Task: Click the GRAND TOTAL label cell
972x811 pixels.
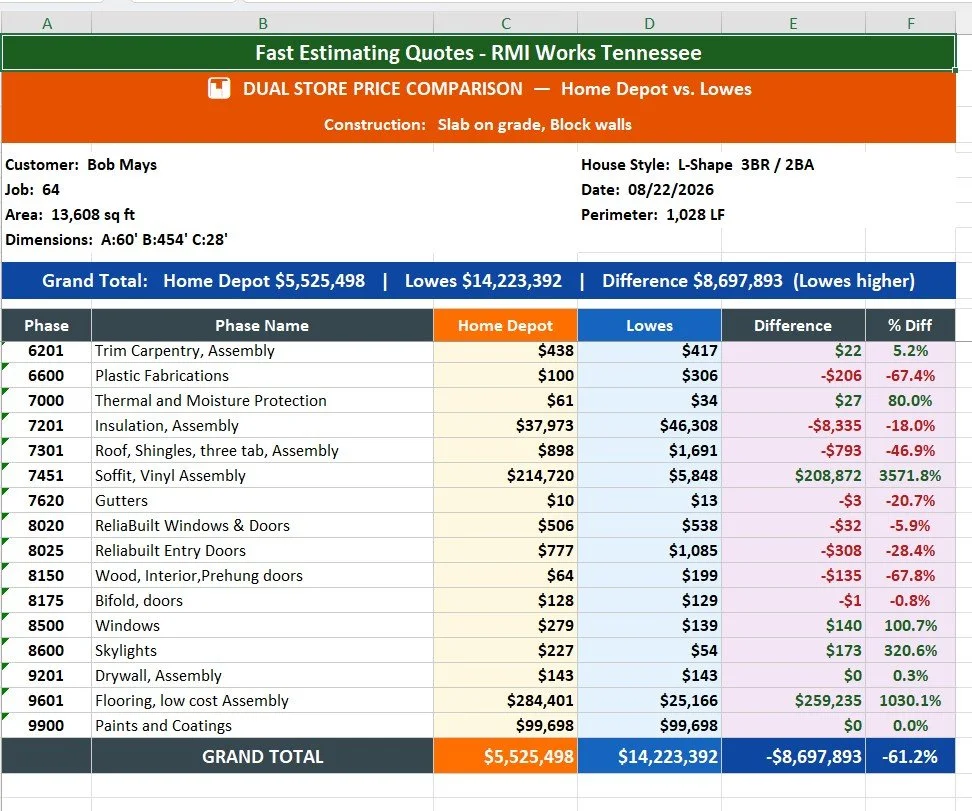Action: [262, 756]
